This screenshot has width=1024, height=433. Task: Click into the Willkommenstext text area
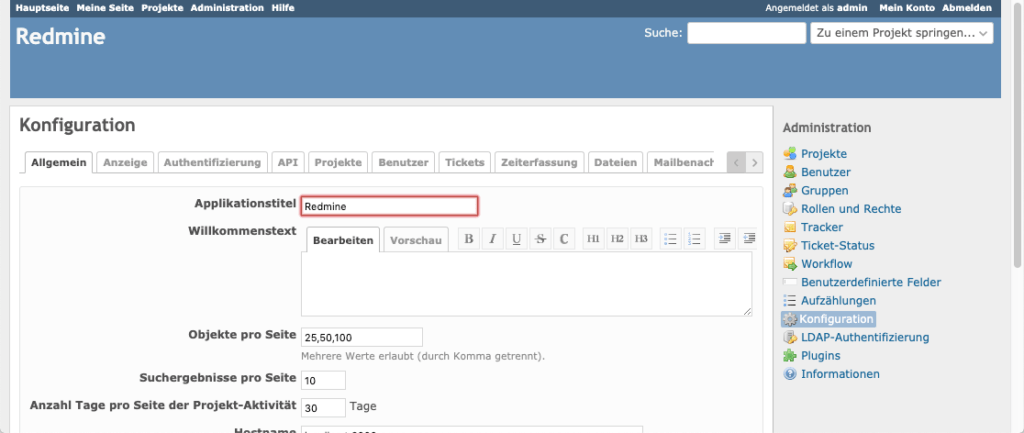[526, 284]
